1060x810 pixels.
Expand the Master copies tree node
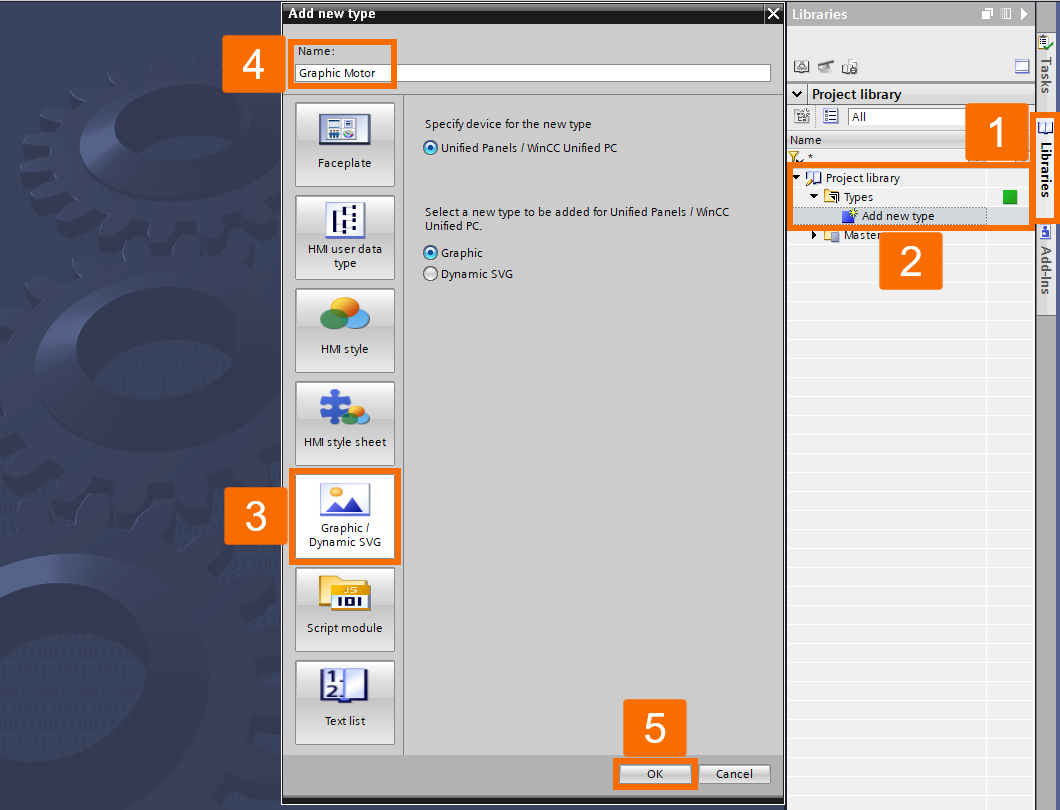click(x=814, y=235)
